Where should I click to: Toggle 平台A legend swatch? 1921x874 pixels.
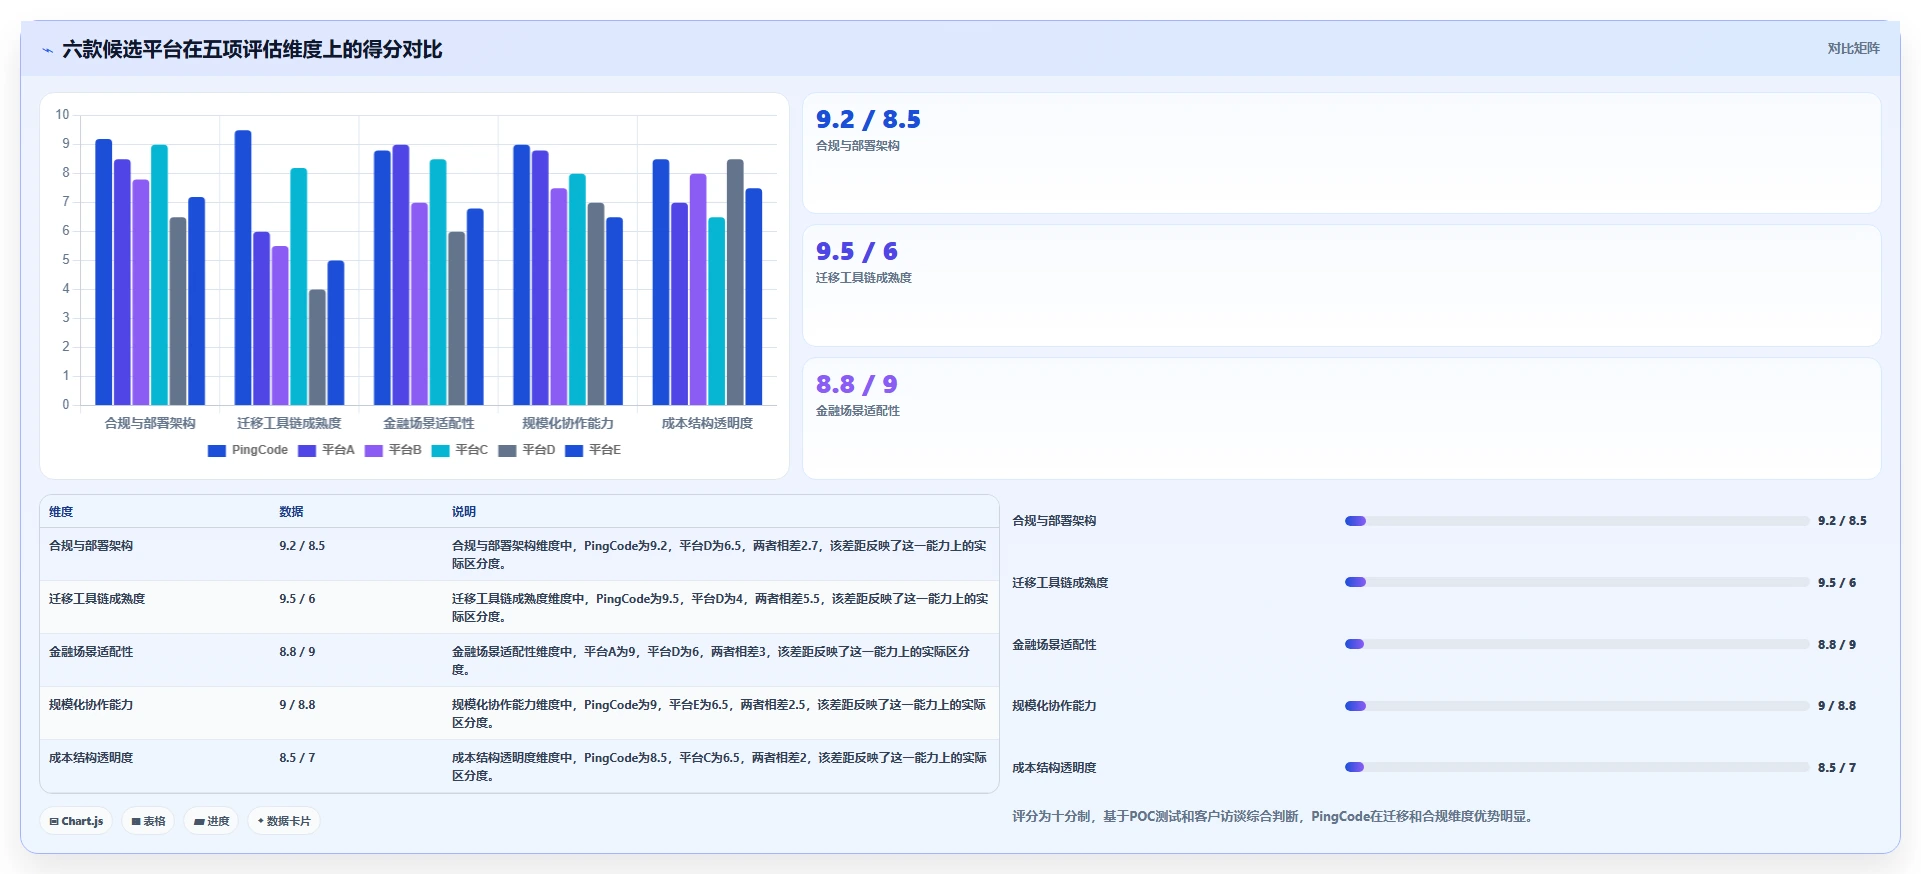pos(307,450)
